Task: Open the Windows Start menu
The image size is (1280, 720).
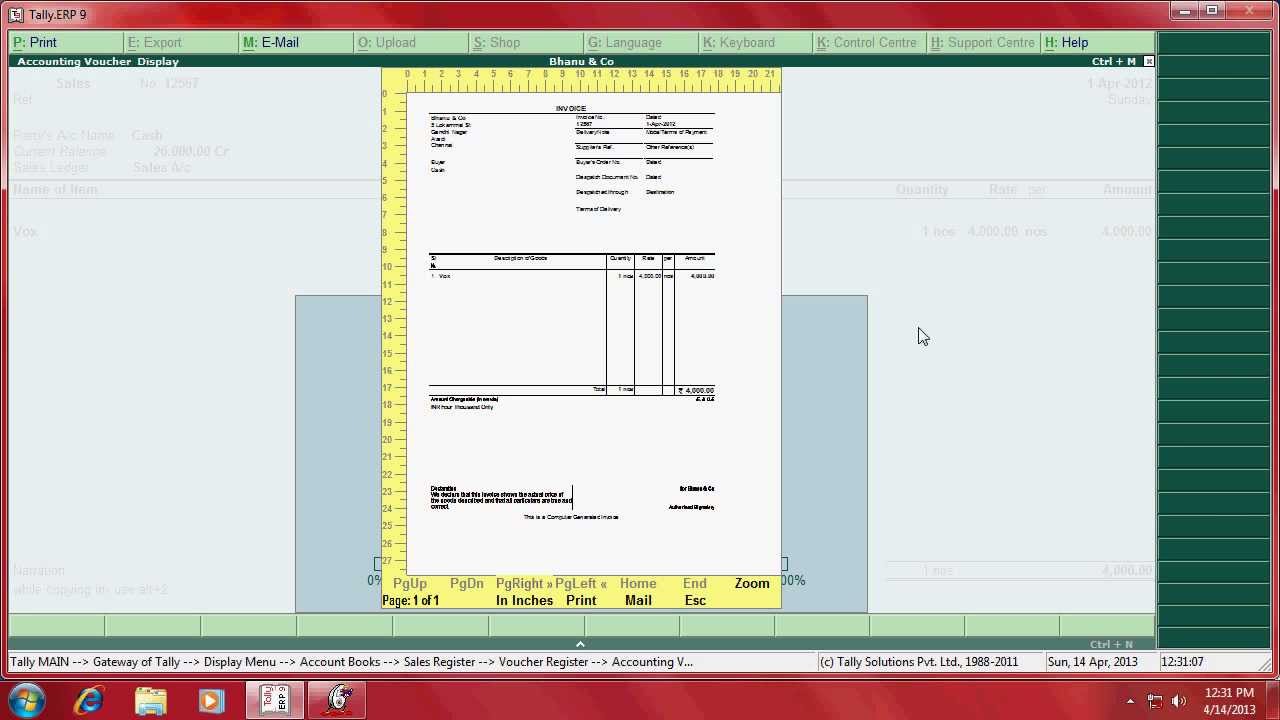Action: click(26, 700)
